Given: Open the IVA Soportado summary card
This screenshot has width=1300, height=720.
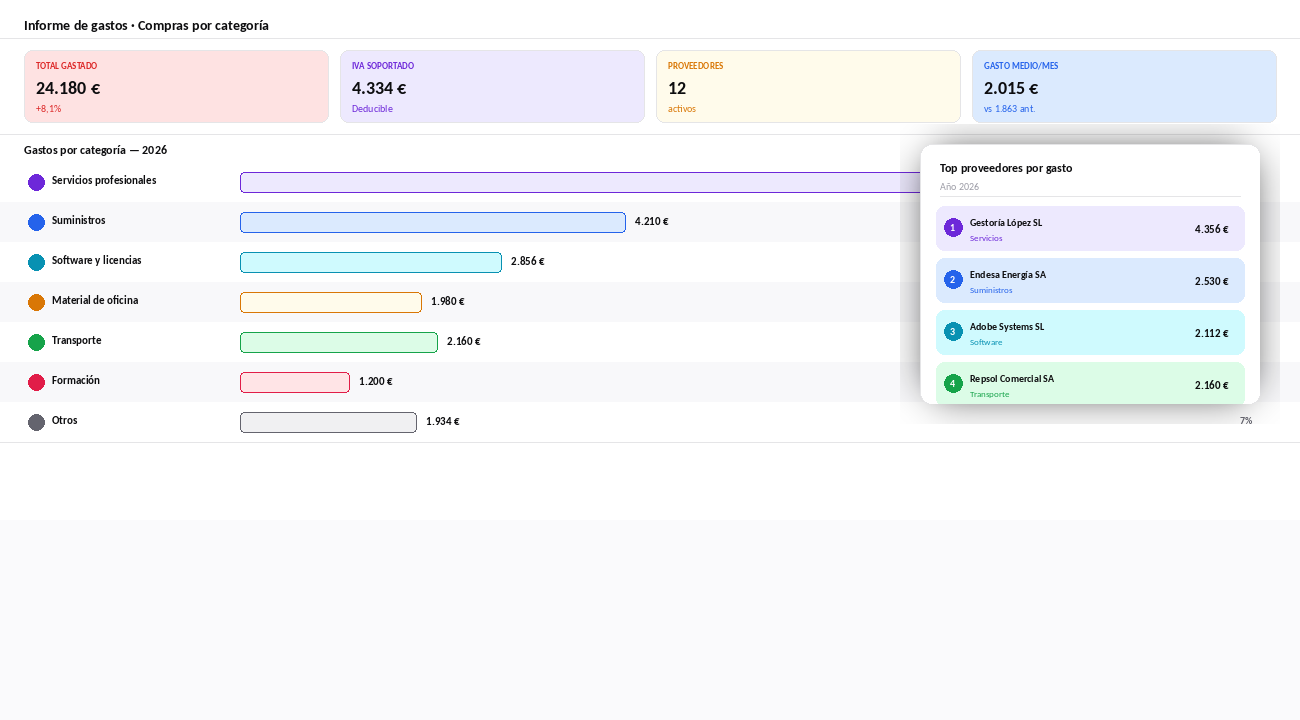Looking at the screenshot, I should (492, 87).
